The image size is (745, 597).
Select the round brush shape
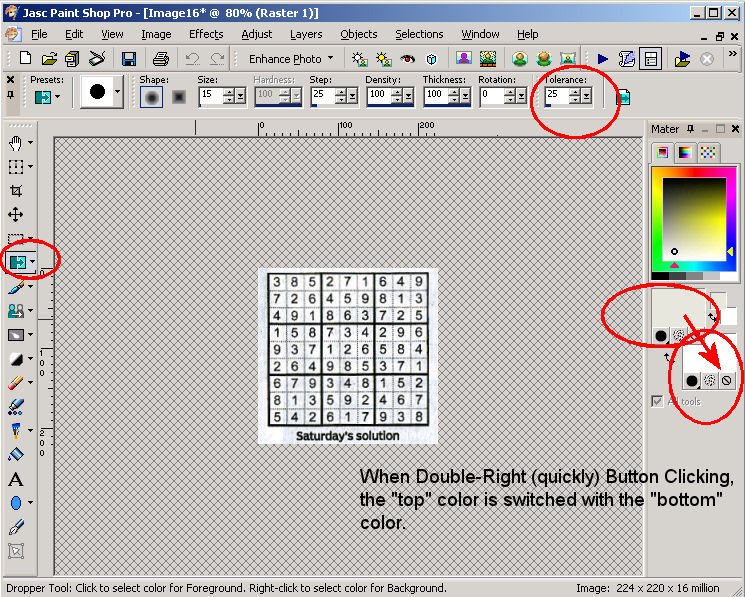coord(151,97)
